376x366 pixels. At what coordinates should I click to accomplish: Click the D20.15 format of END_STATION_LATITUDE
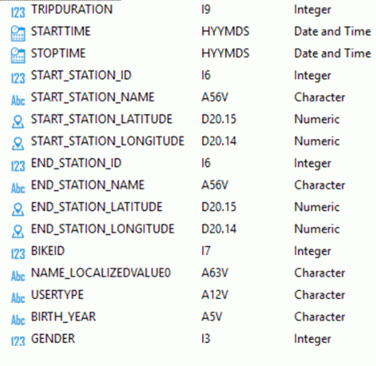coord(219,207)
